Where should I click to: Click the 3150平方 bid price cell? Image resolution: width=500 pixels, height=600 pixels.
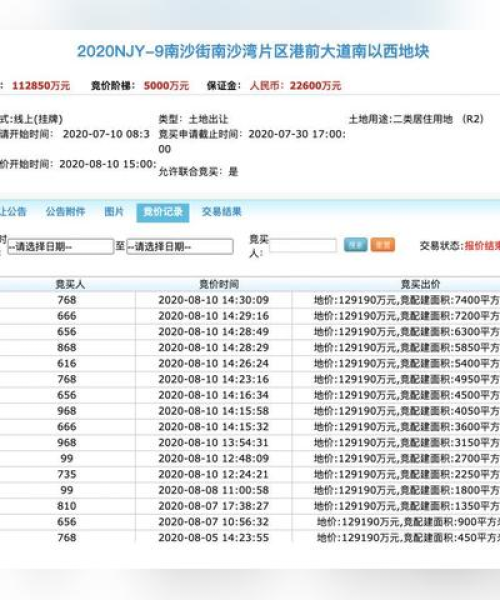coord(407,443)
